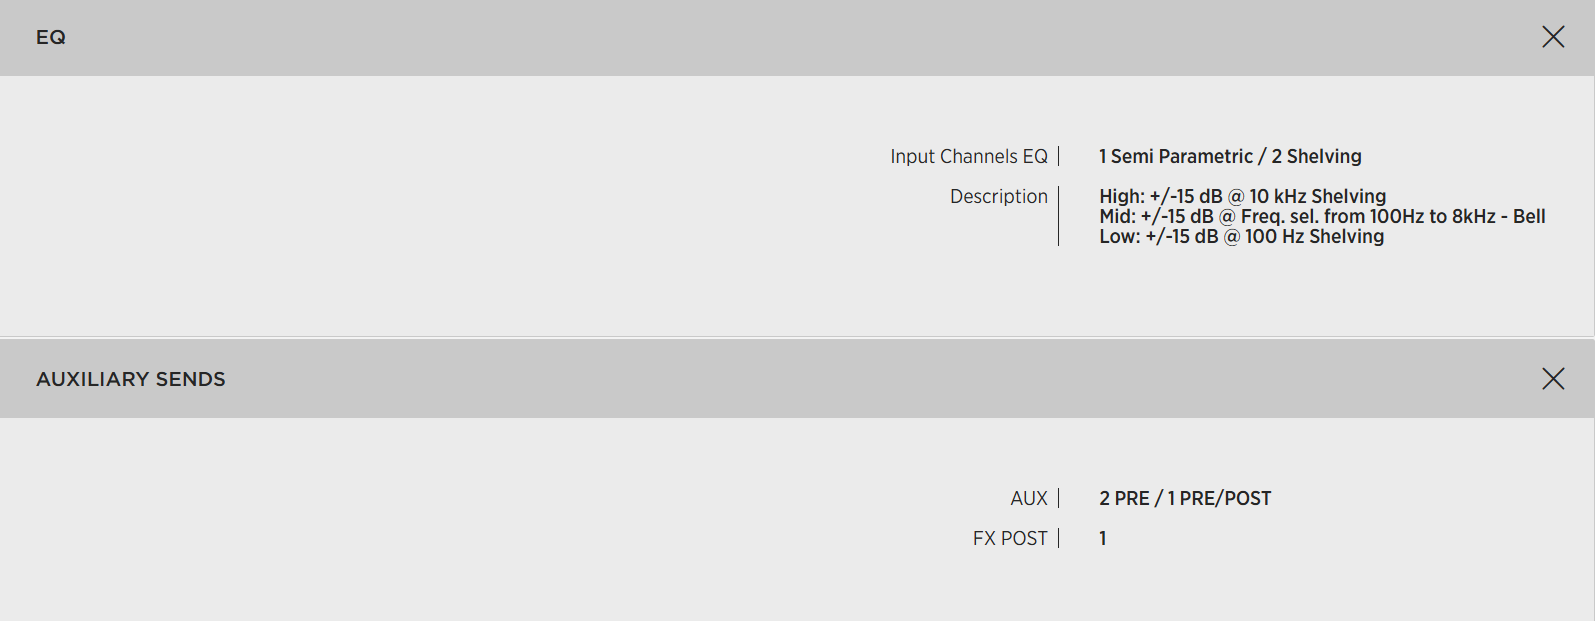Select the AUX label

(x=1028, y=499)
